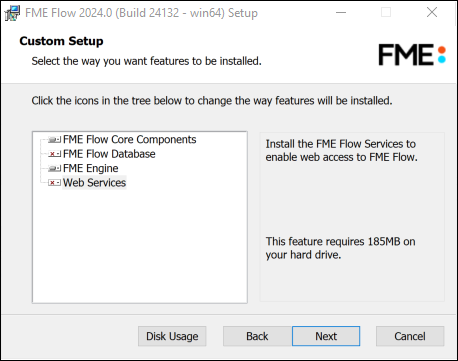Click the FME logo in the header
This screenshot has height=361, width=458.
click(412, 55)
